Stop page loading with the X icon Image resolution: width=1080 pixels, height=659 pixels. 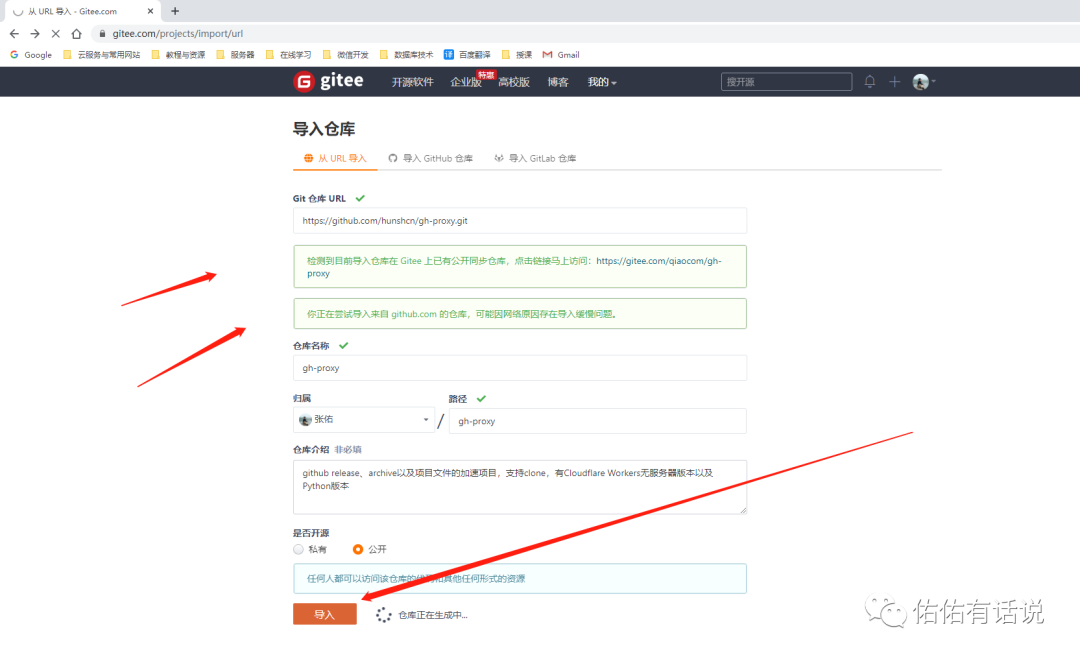click(56, 33)
